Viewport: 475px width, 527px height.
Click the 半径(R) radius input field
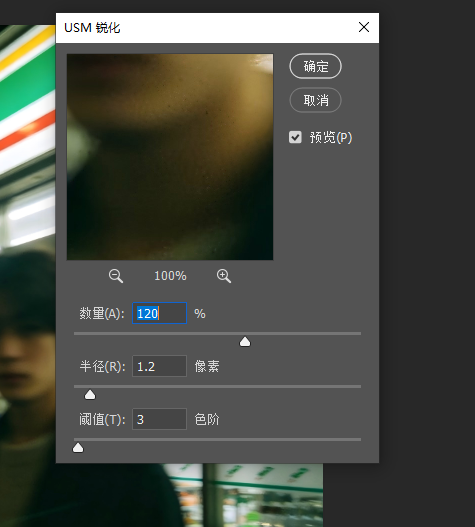[159, 366]
